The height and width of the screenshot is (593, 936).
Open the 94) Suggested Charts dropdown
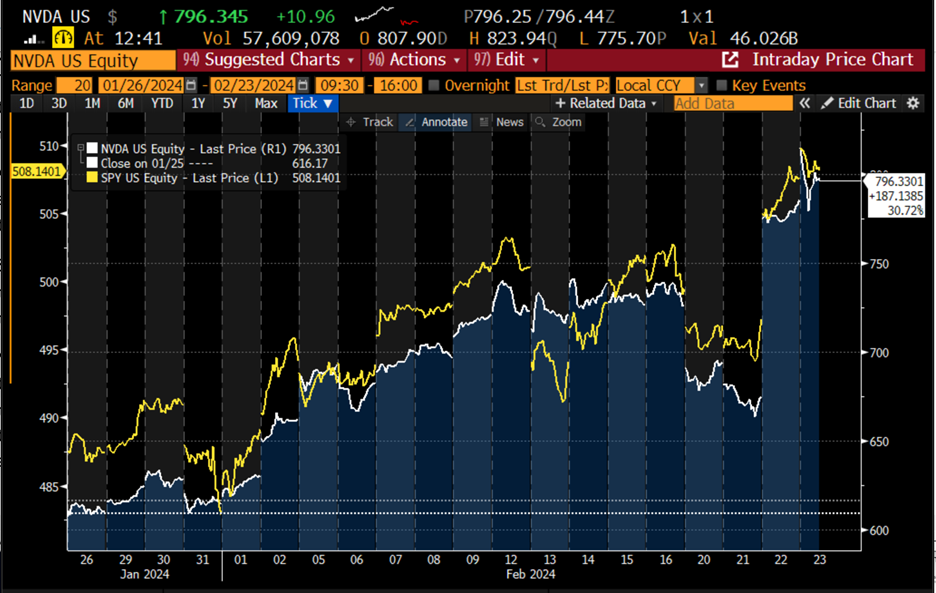267,60
